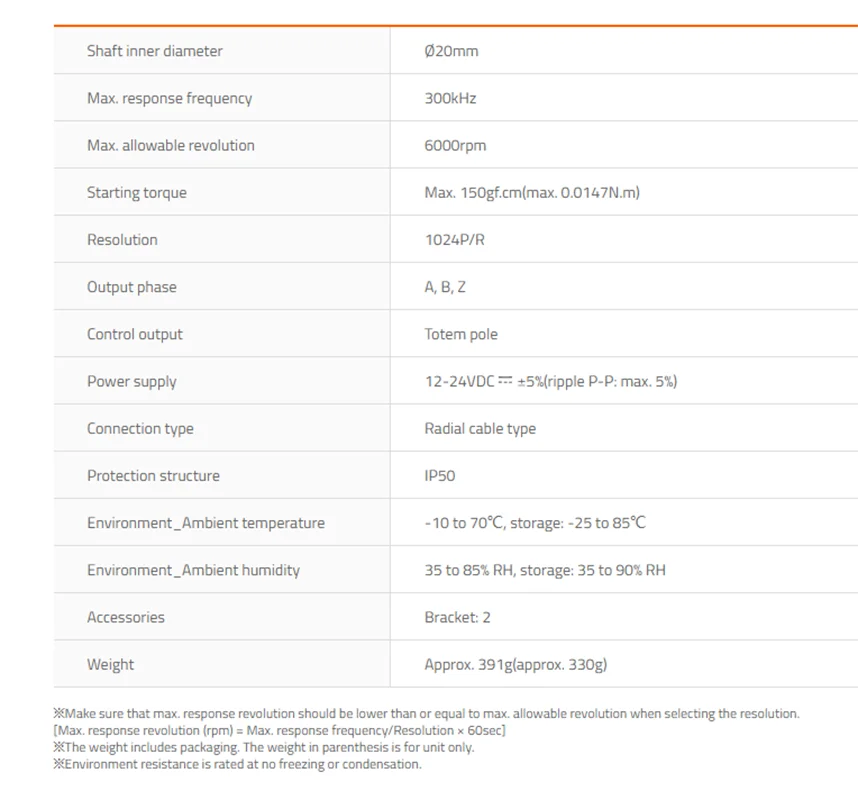Click the IP50 protection structure value

pyautogui.click(x=440, y=476)
